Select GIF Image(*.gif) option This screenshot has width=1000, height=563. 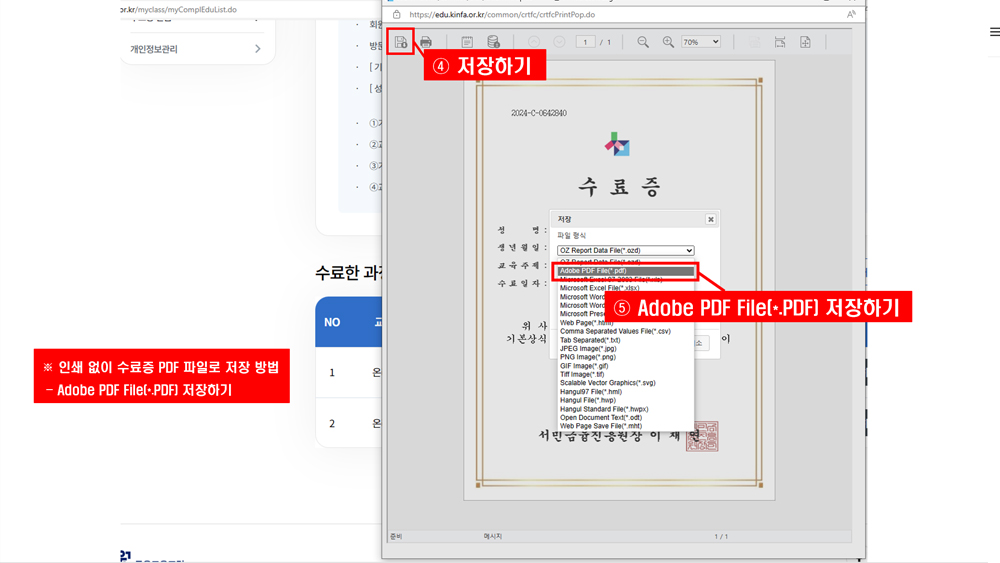[x=584, y=366]
